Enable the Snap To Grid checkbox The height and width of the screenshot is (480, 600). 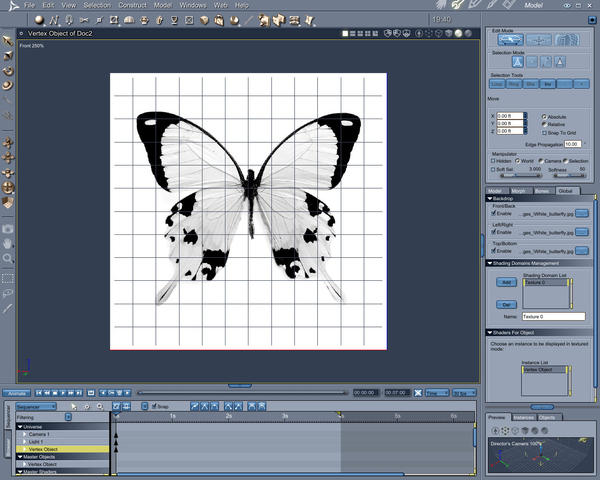[x=544, y=133]
